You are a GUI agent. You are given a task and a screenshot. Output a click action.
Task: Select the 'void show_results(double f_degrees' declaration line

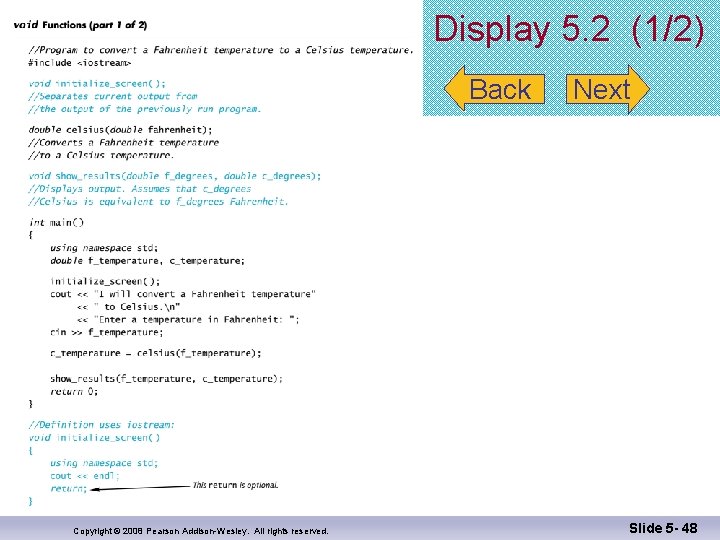click(174, 176)
